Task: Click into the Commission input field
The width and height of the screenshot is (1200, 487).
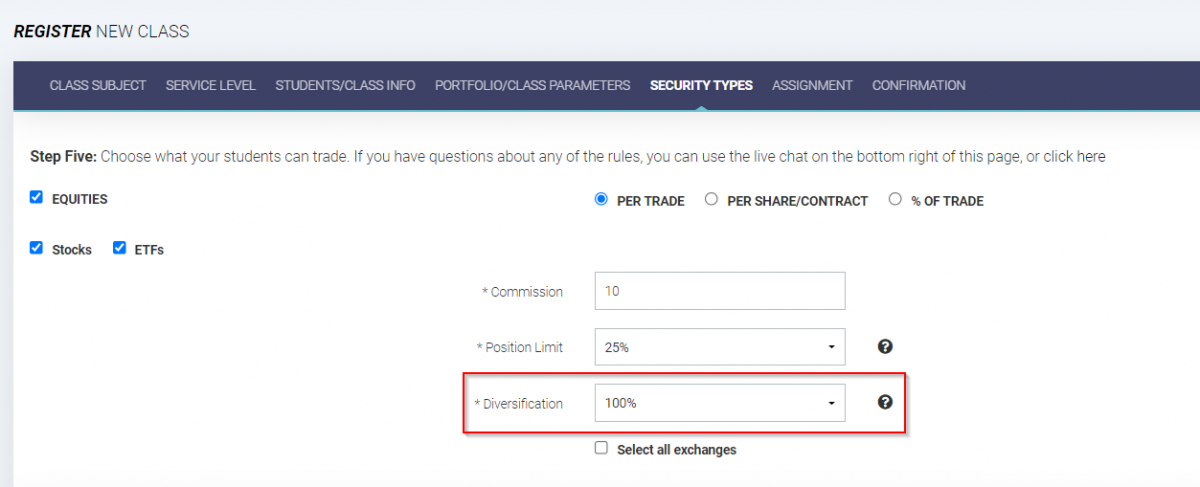Action: tap(720, 291)
